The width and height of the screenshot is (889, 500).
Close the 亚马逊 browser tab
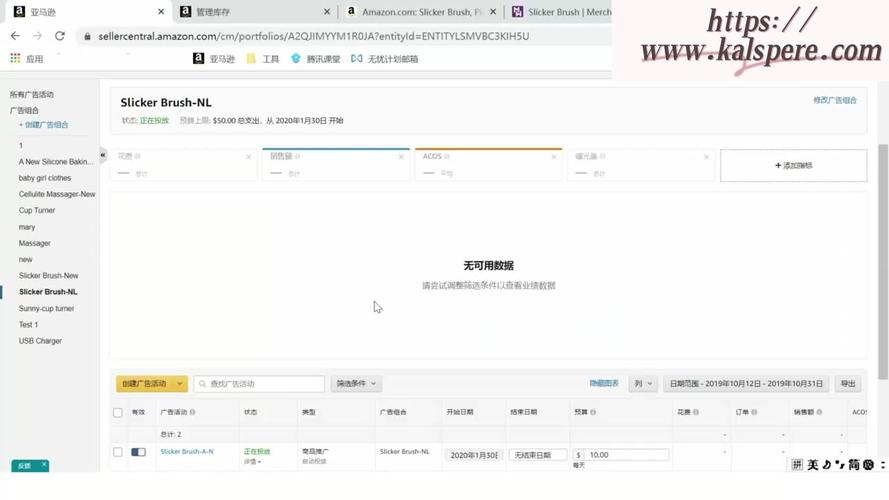pyautogui.click(x=161, y=11)
